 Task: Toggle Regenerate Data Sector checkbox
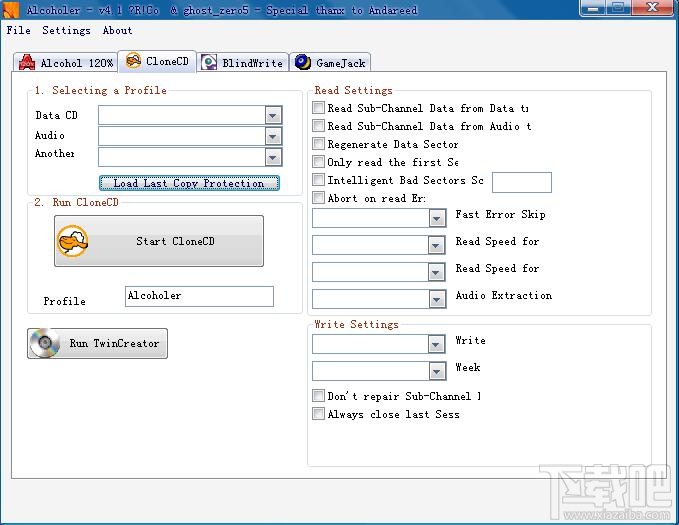coord(318,144)
